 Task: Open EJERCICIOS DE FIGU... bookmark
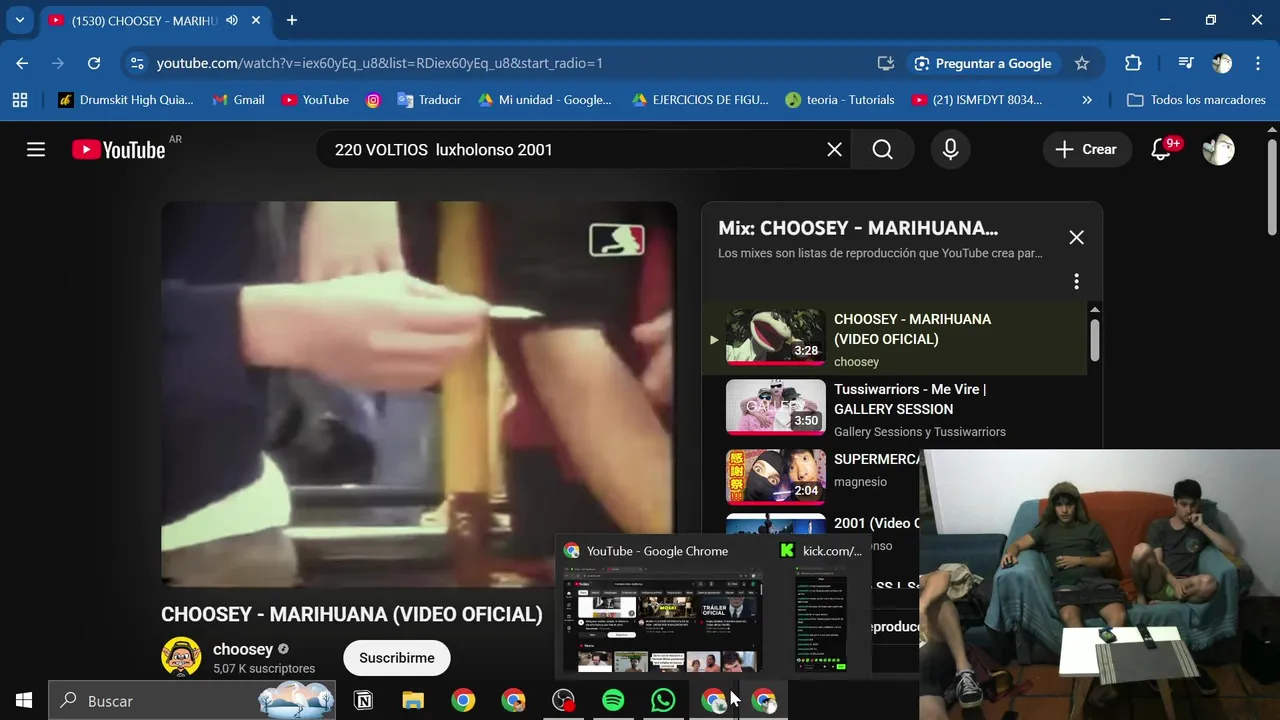click(x=700, y=100)
